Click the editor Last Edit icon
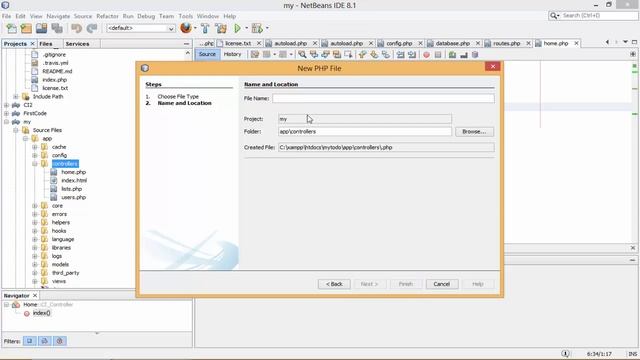 coord(255,54)
